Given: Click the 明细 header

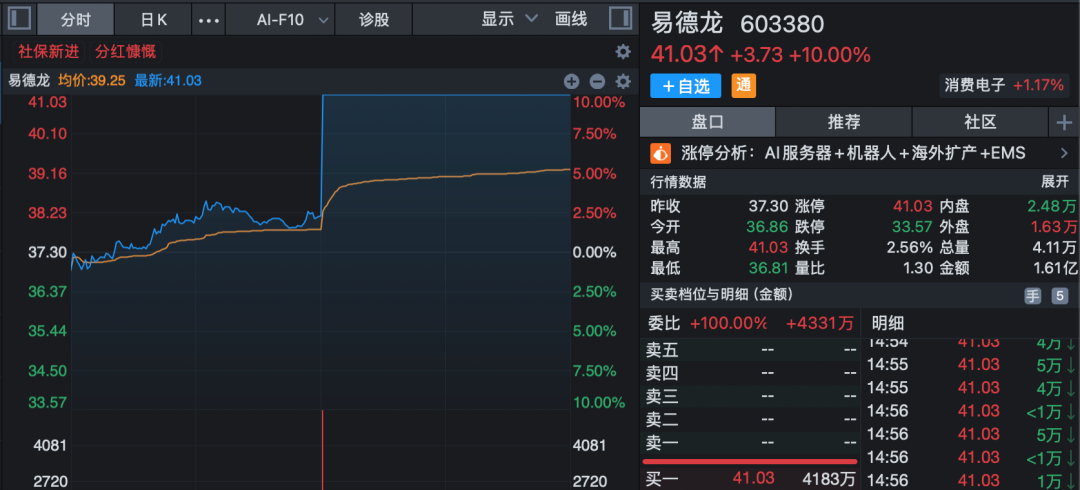Looking at the screenshot, I should tap(888, 323).
